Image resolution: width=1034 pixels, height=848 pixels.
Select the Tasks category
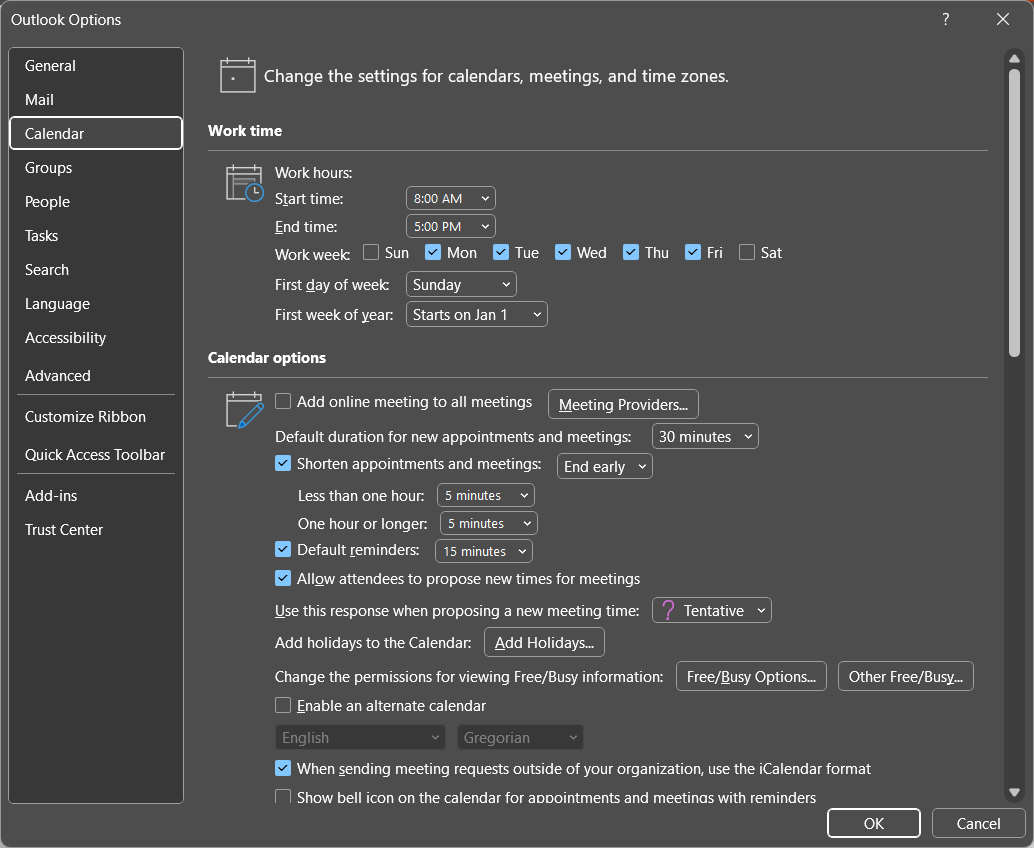click(96, 235)
